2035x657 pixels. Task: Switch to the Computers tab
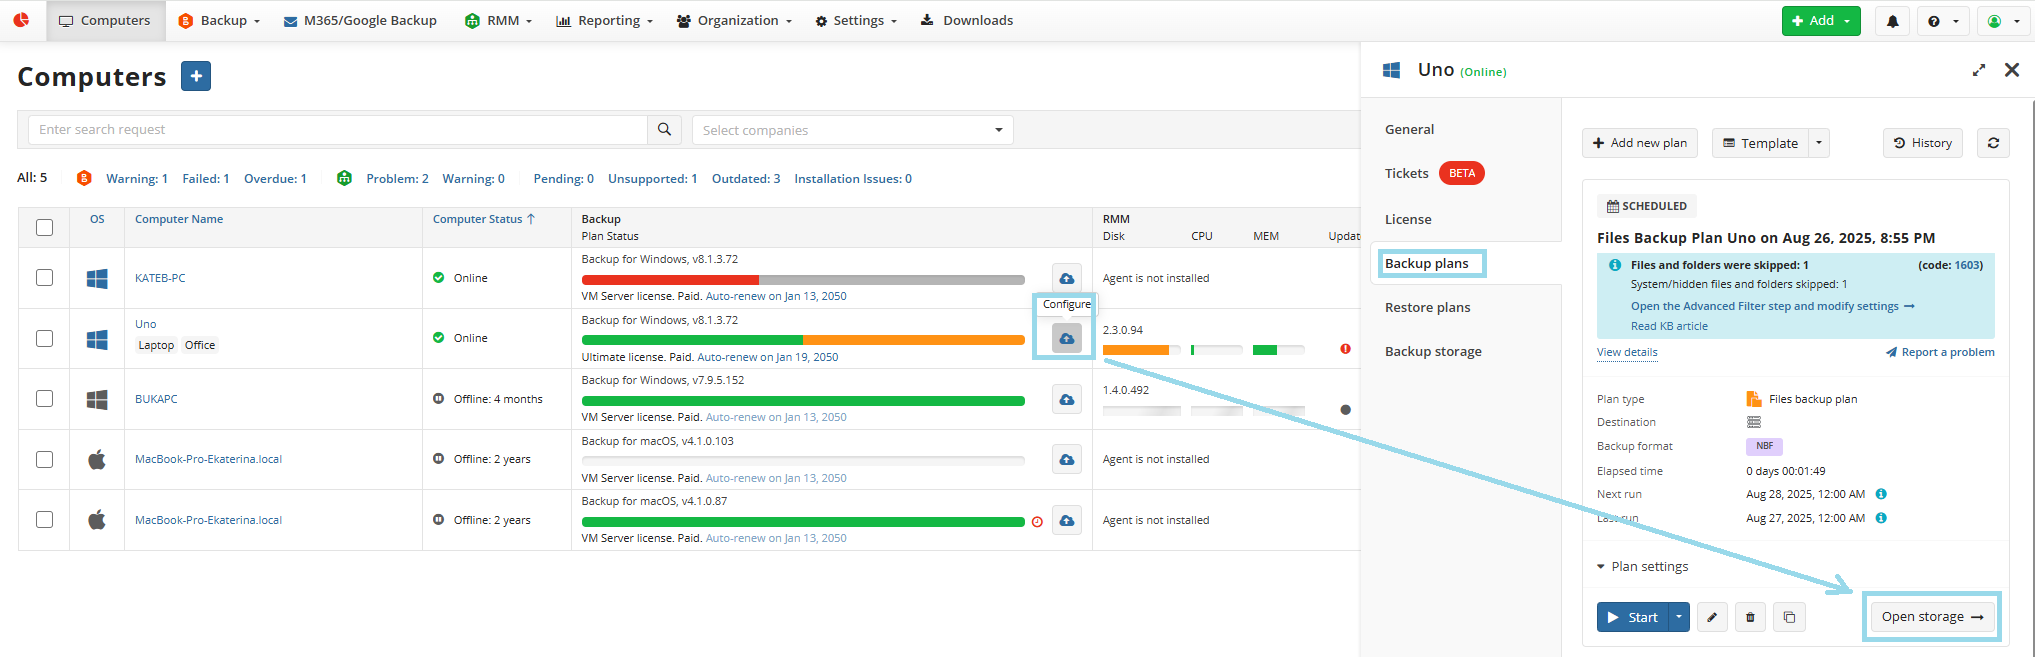click(105, 21)
